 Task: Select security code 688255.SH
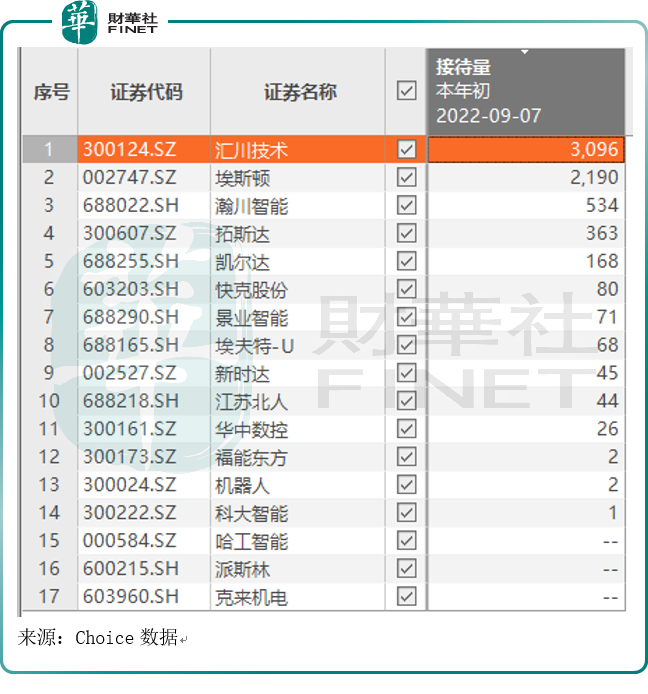(x=131, y=261)
